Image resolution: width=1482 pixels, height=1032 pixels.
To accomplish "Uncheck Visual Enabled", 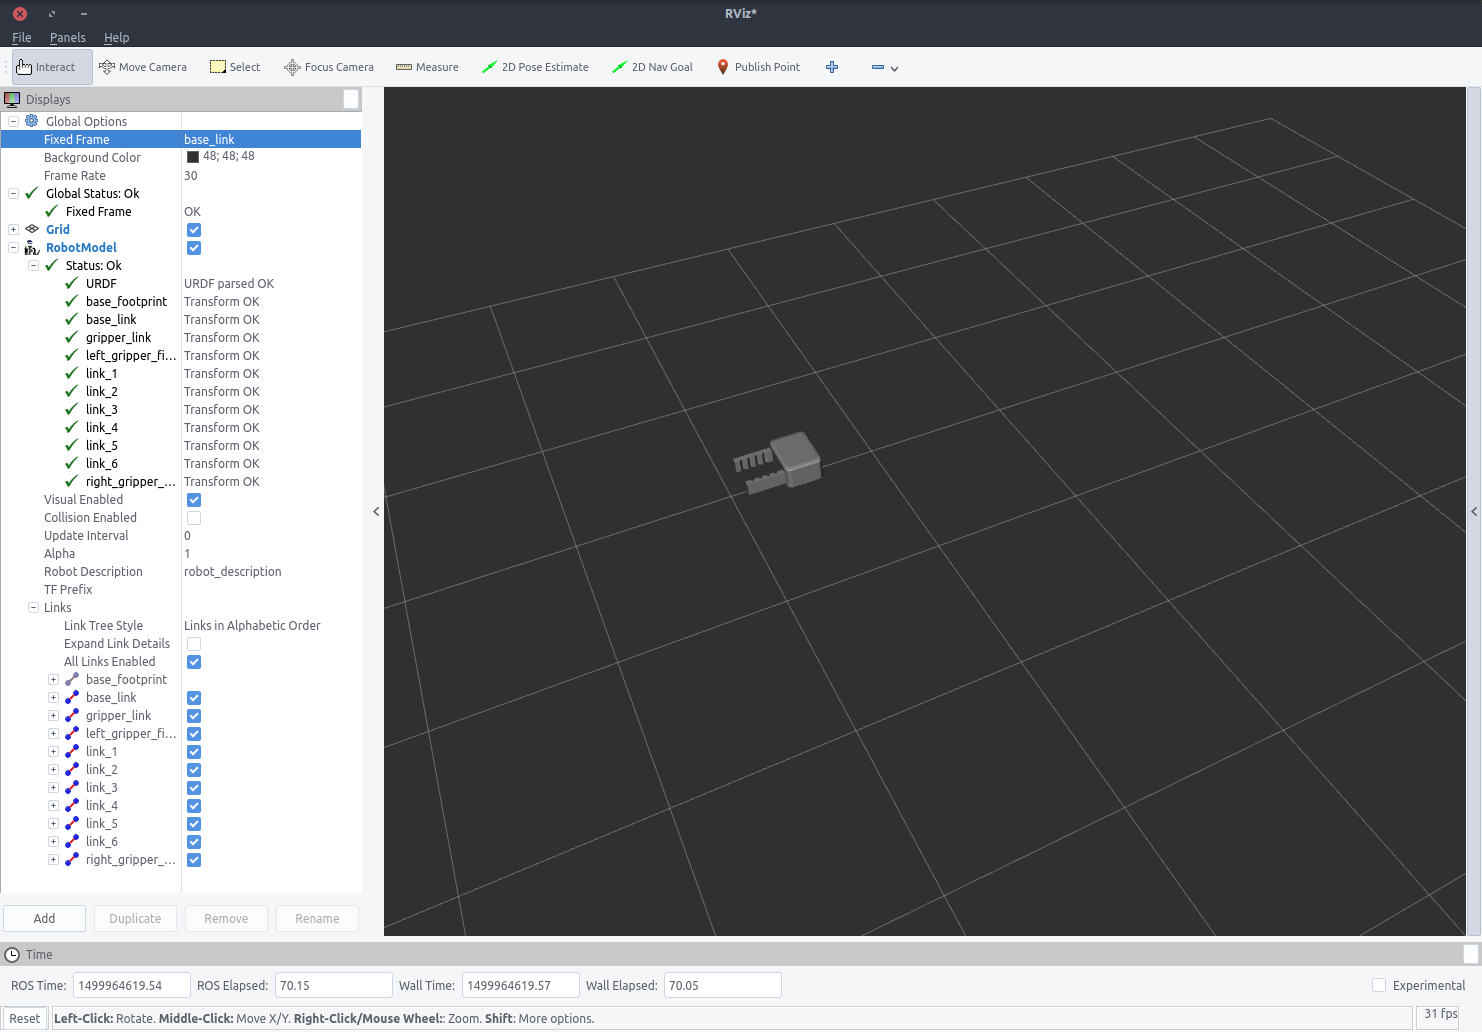I will coord(194,500).
